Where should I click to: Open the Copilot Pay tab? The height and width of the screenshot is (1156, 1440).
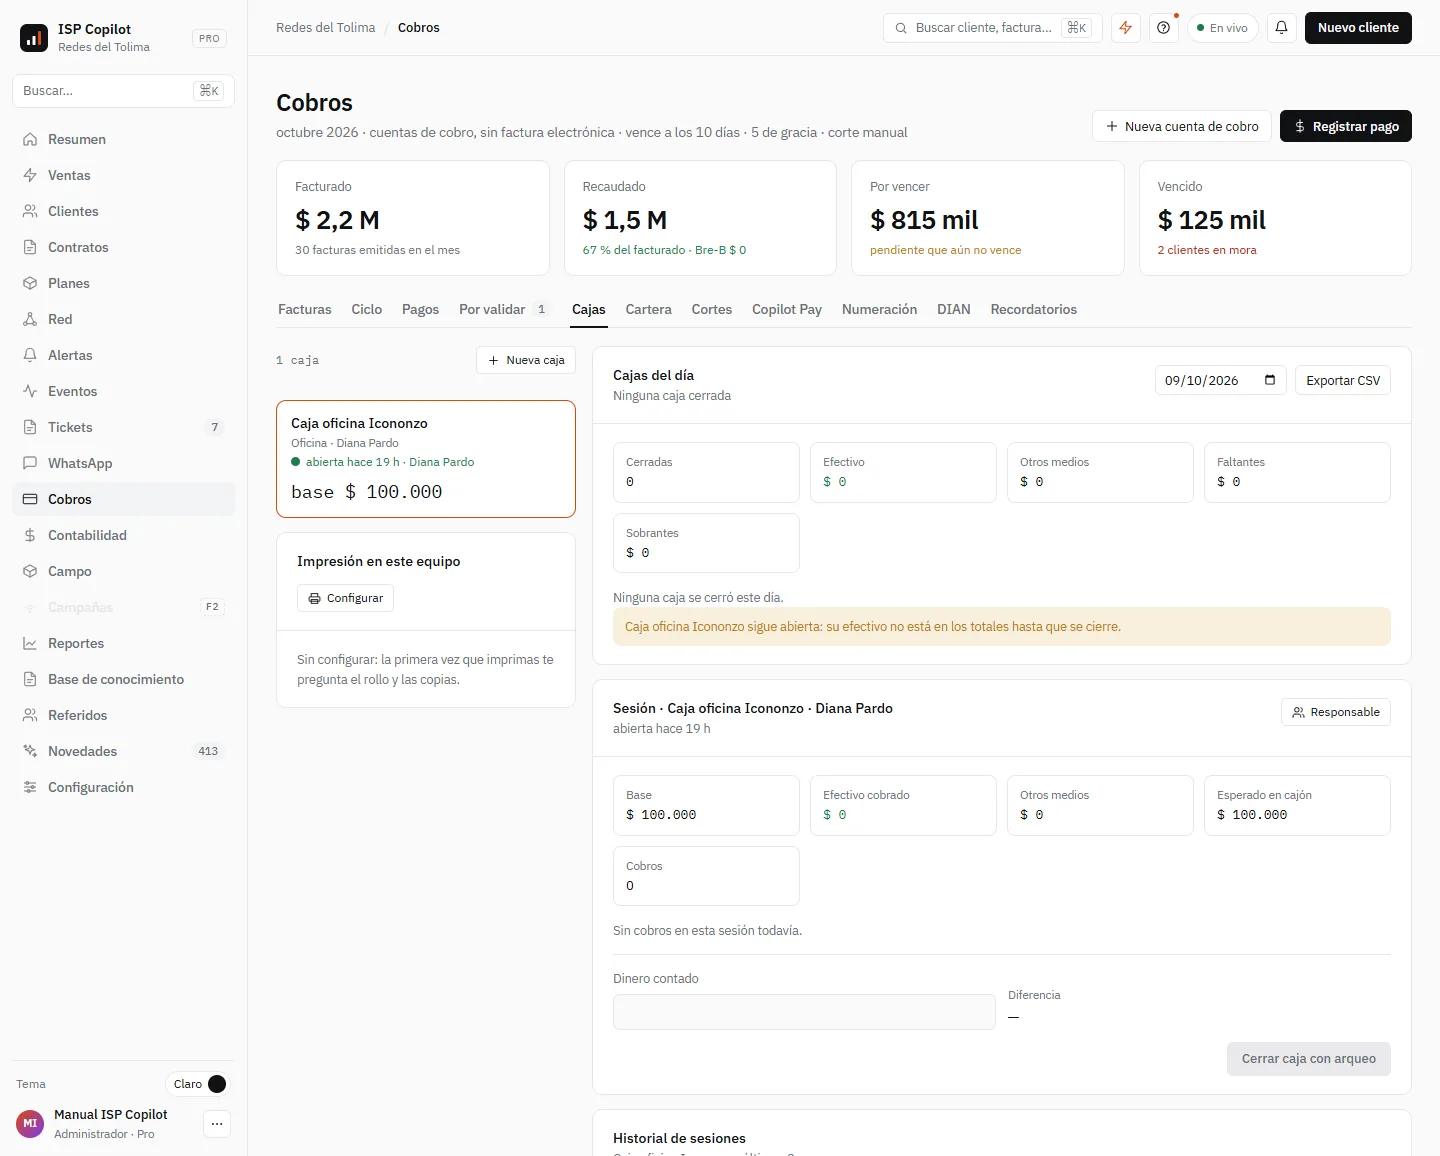[x=787, y=310]
